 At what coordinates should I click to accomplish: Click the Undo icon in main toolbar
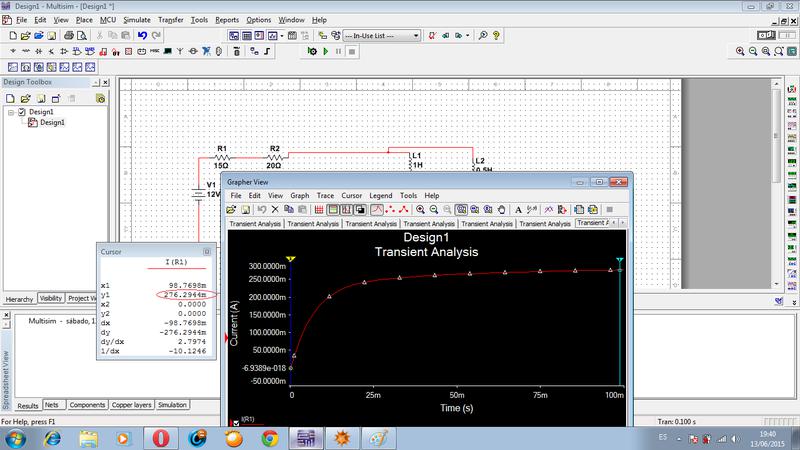click(x=143, y=35)
